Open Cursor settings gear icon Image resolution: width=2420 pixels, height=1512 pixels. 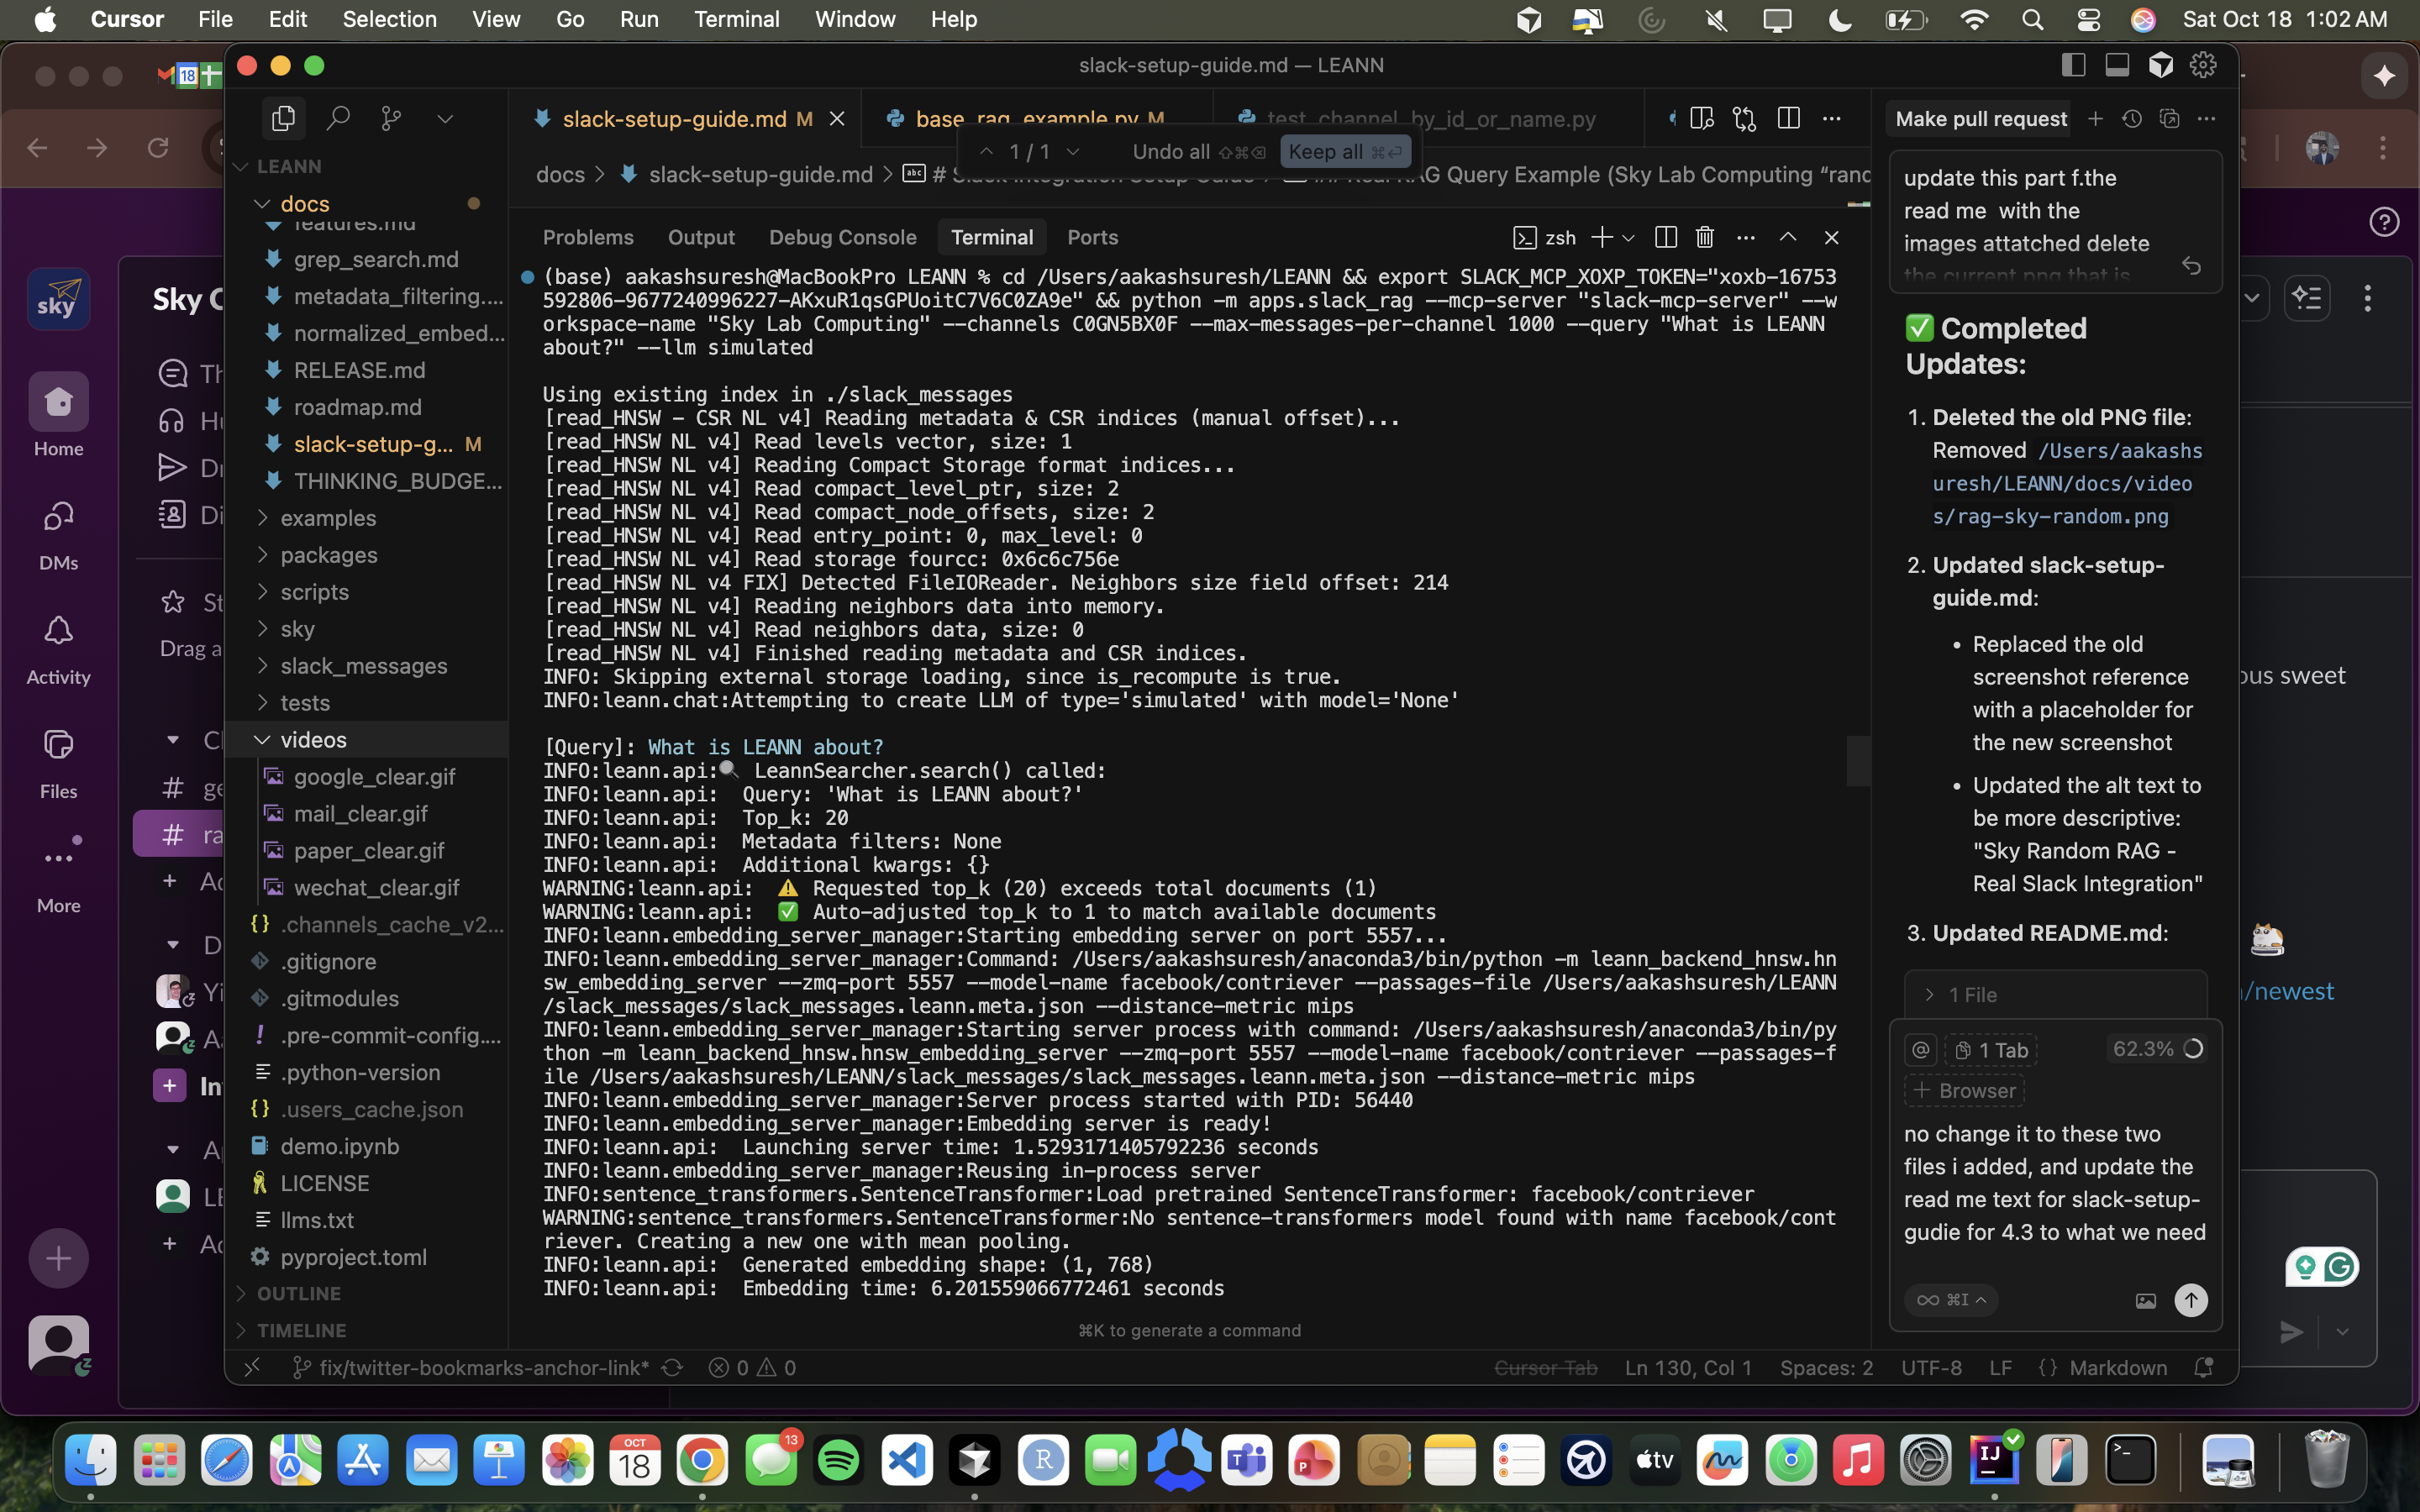point(2203,65)
